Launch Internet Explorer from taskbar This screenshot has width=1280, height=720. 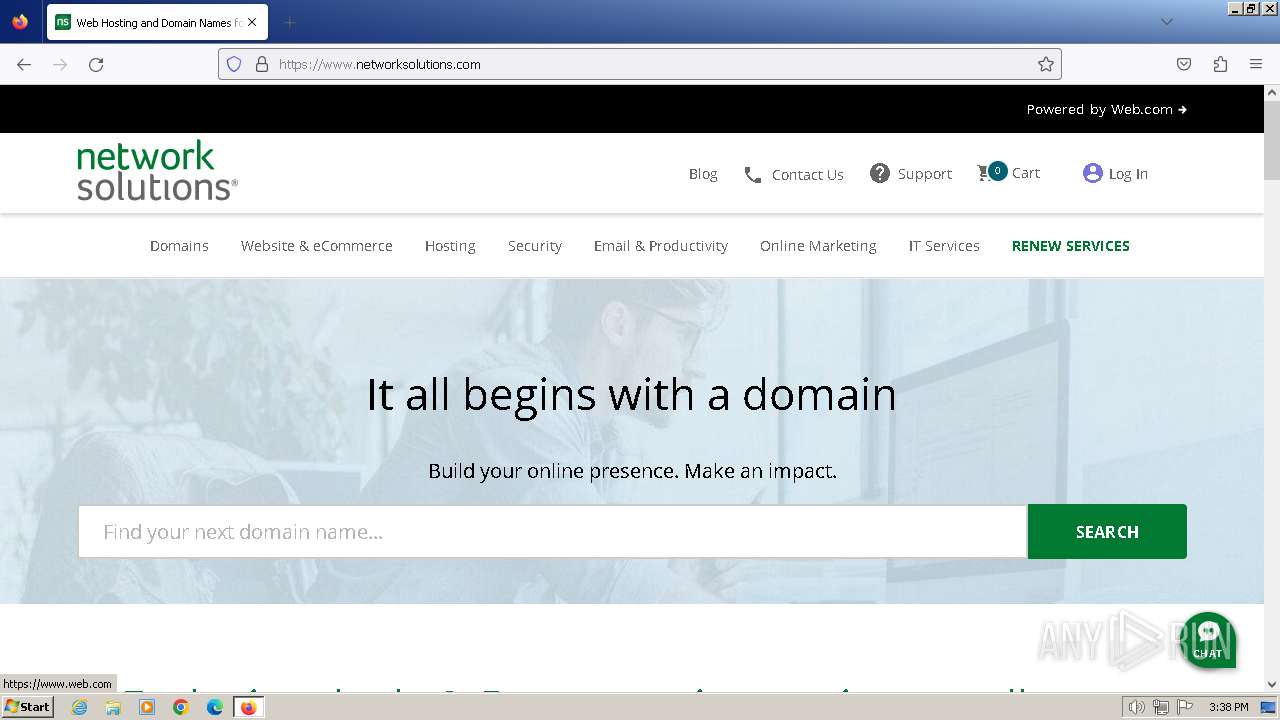(x=80, y=707)
